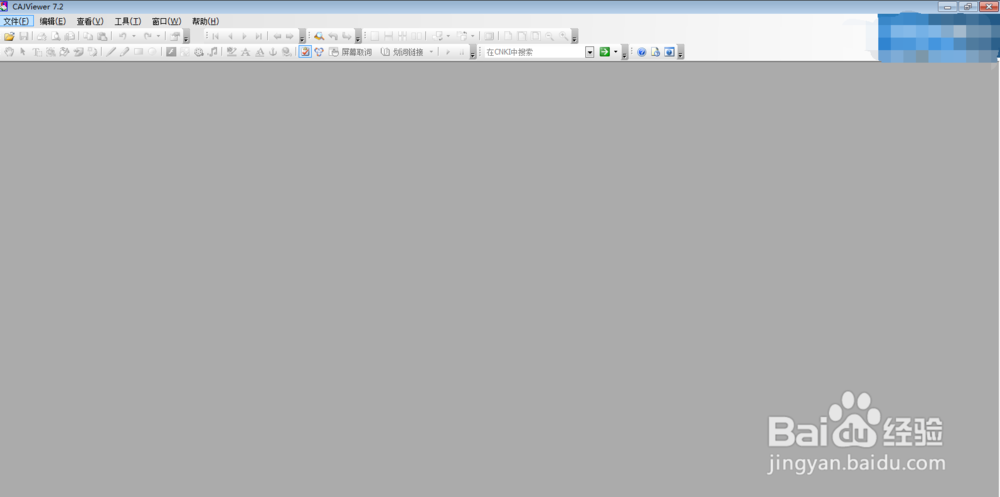The height and width of the screenshot is (497, 1000).
Task: Open the 文件(F) menu
Action: (16, 21)
